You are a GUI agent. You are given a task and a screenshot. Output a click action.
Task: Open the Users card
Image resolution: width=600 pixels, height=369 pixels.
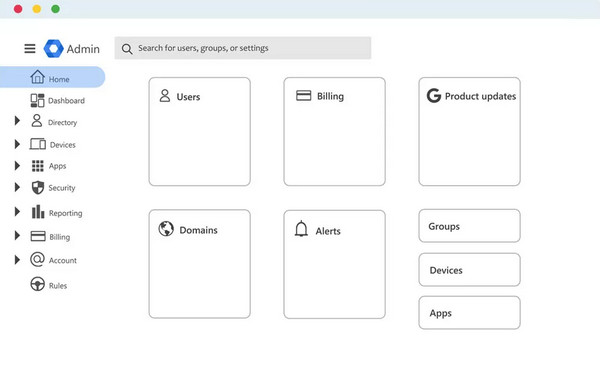pyautogui.click(x=200, y=132)
